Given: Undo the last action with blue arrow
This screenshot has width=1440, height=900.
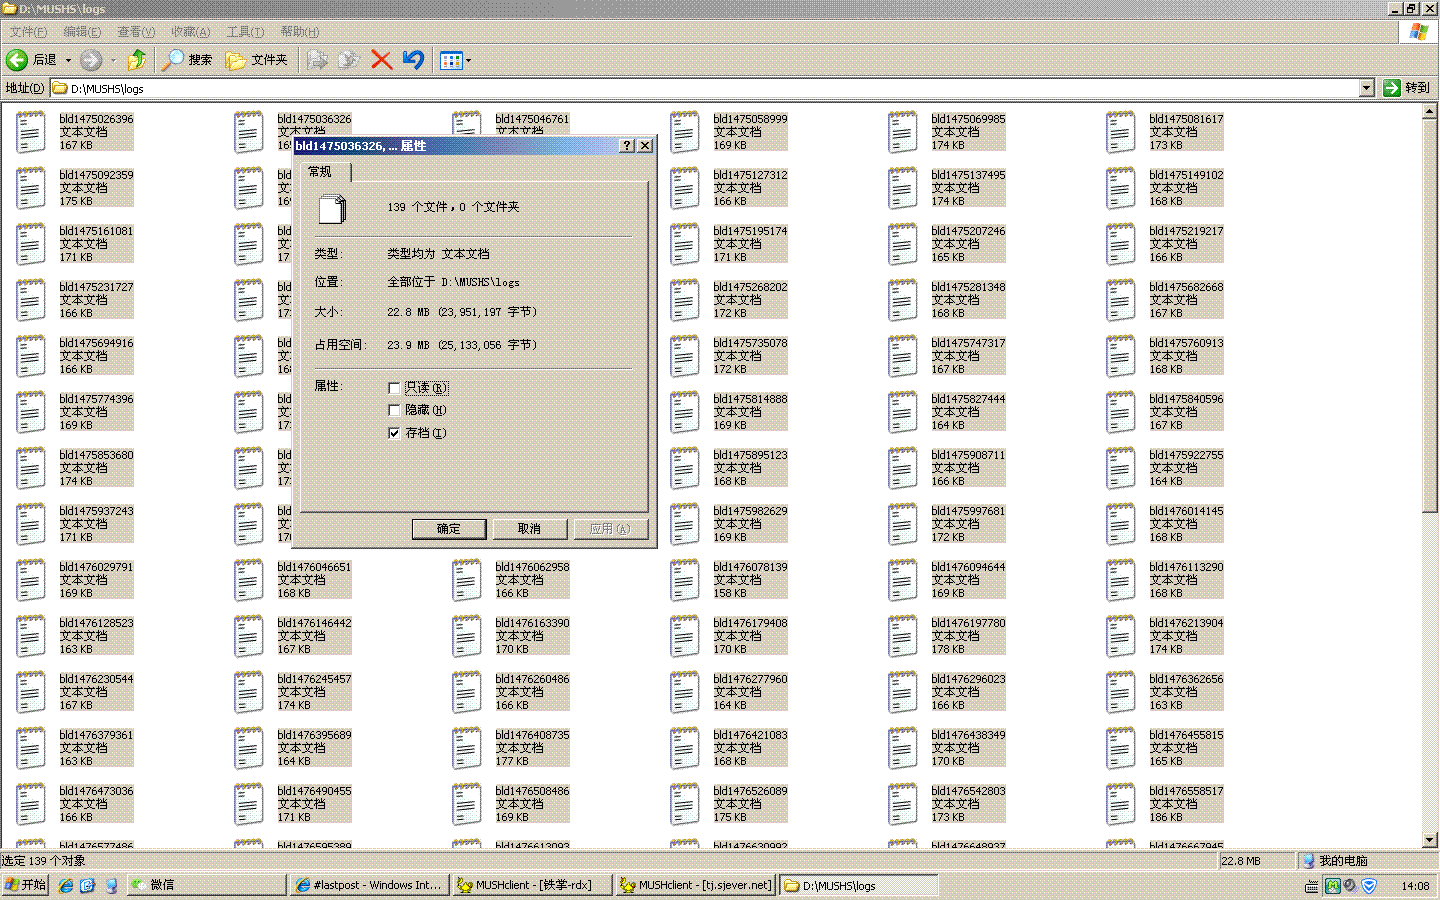Looking at the screenshot, I should coord(413,60).
